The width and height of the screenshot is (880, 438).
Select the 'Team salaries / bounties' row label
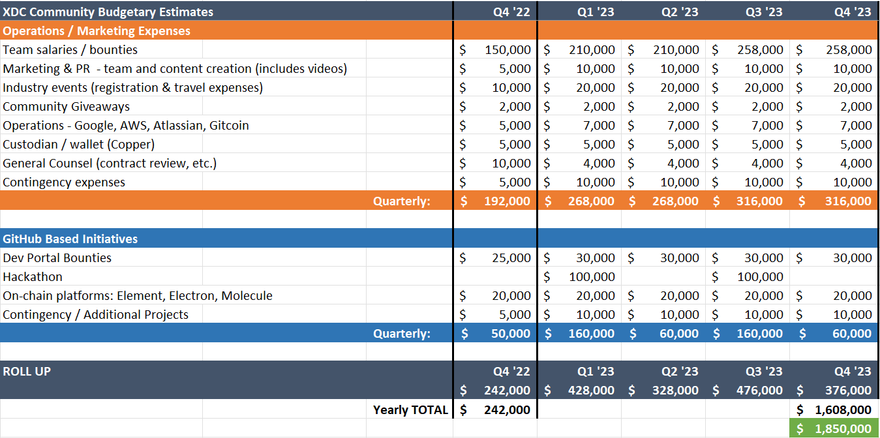(70, 49)
